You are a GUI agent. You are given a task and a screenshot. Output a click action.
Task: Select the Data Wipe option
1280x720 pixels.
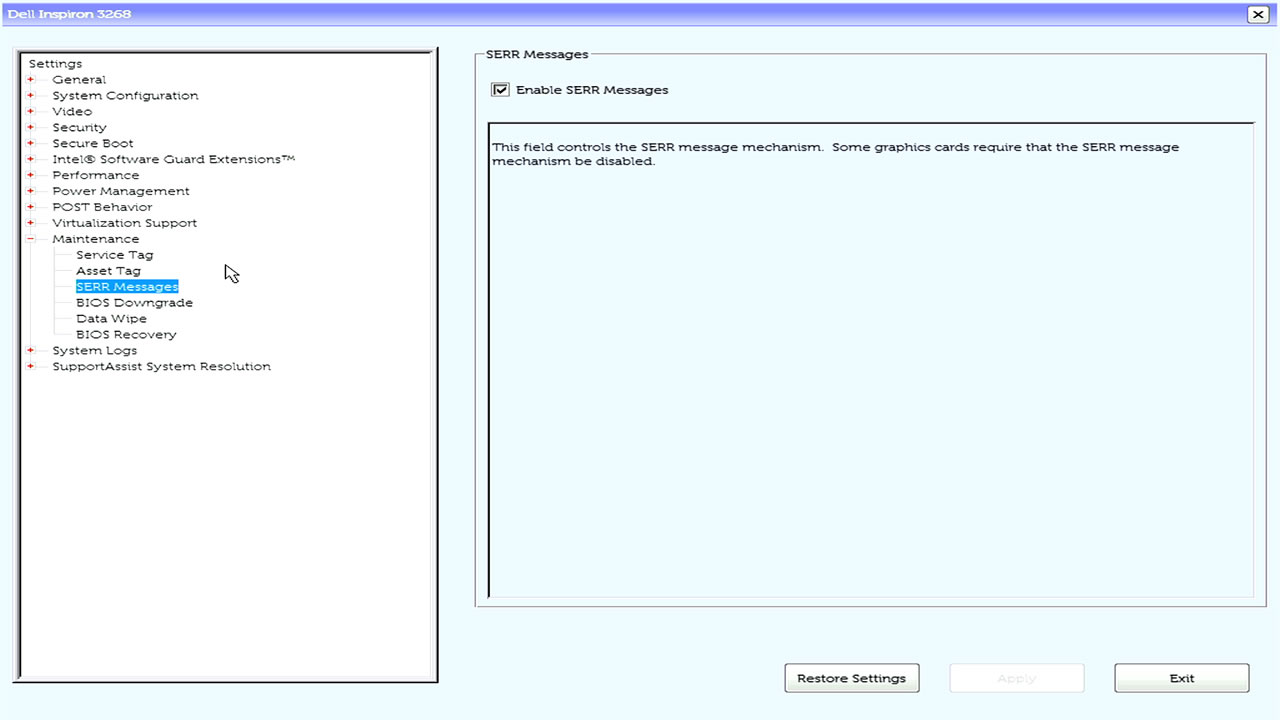tap(111, 319)
